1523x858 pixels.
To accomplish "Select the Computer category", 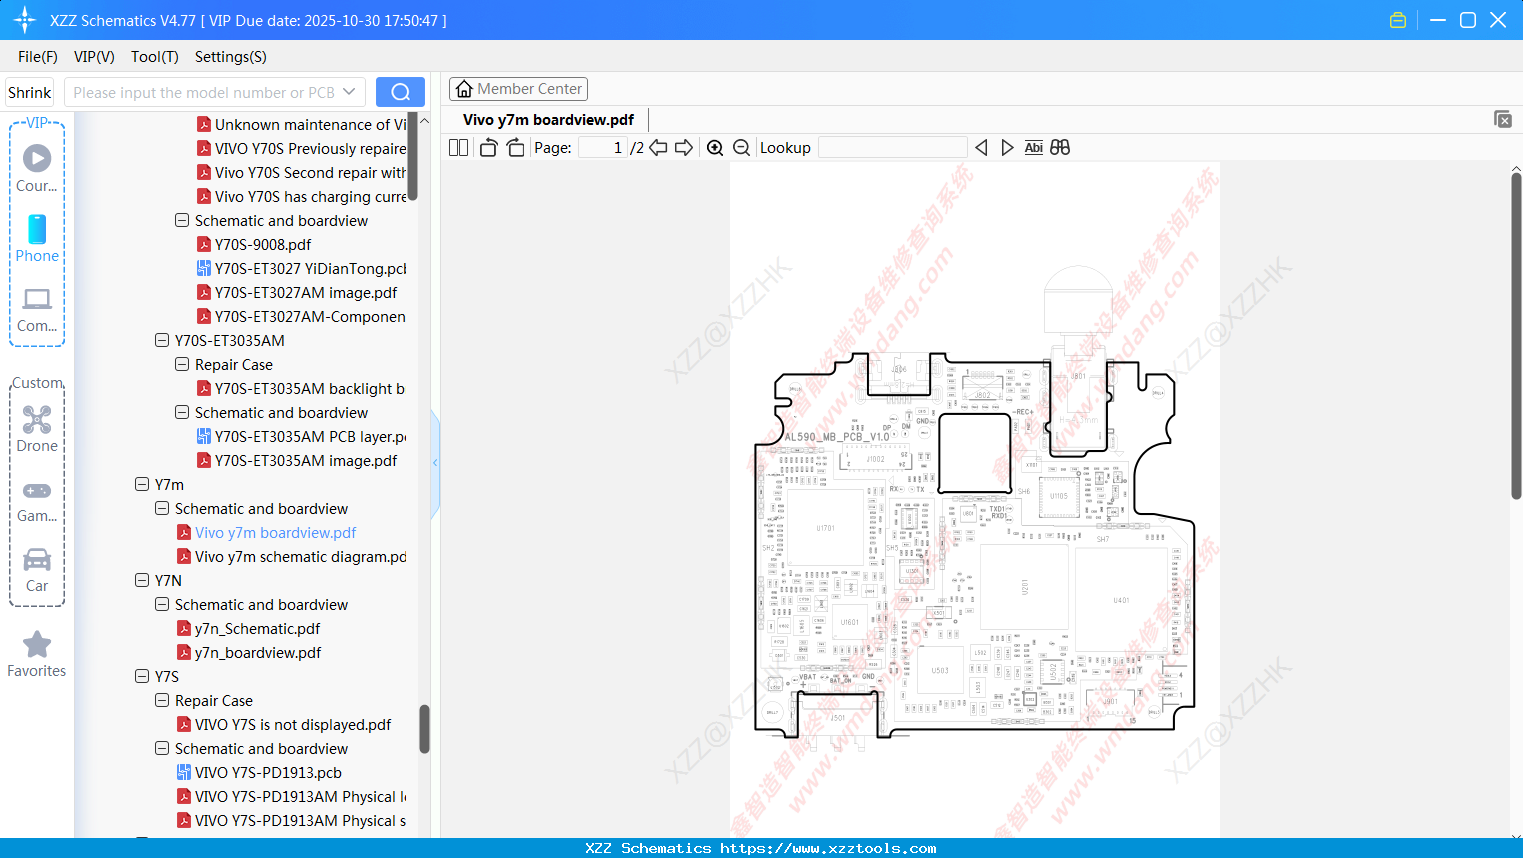I will [x=37, y=309].
